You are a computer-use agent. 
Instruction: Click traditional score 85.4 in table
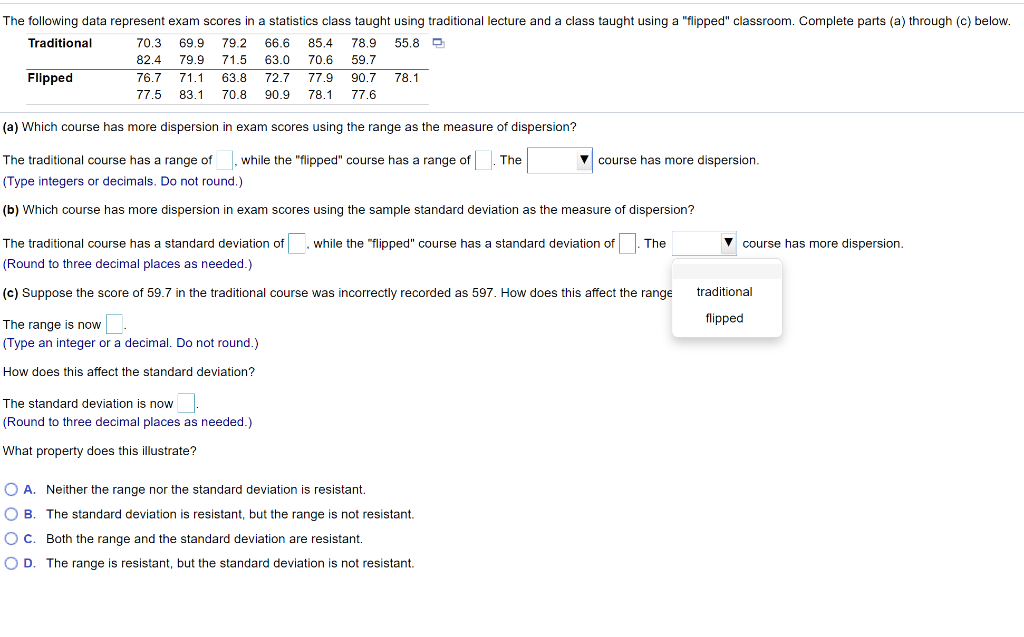(321, 43)
